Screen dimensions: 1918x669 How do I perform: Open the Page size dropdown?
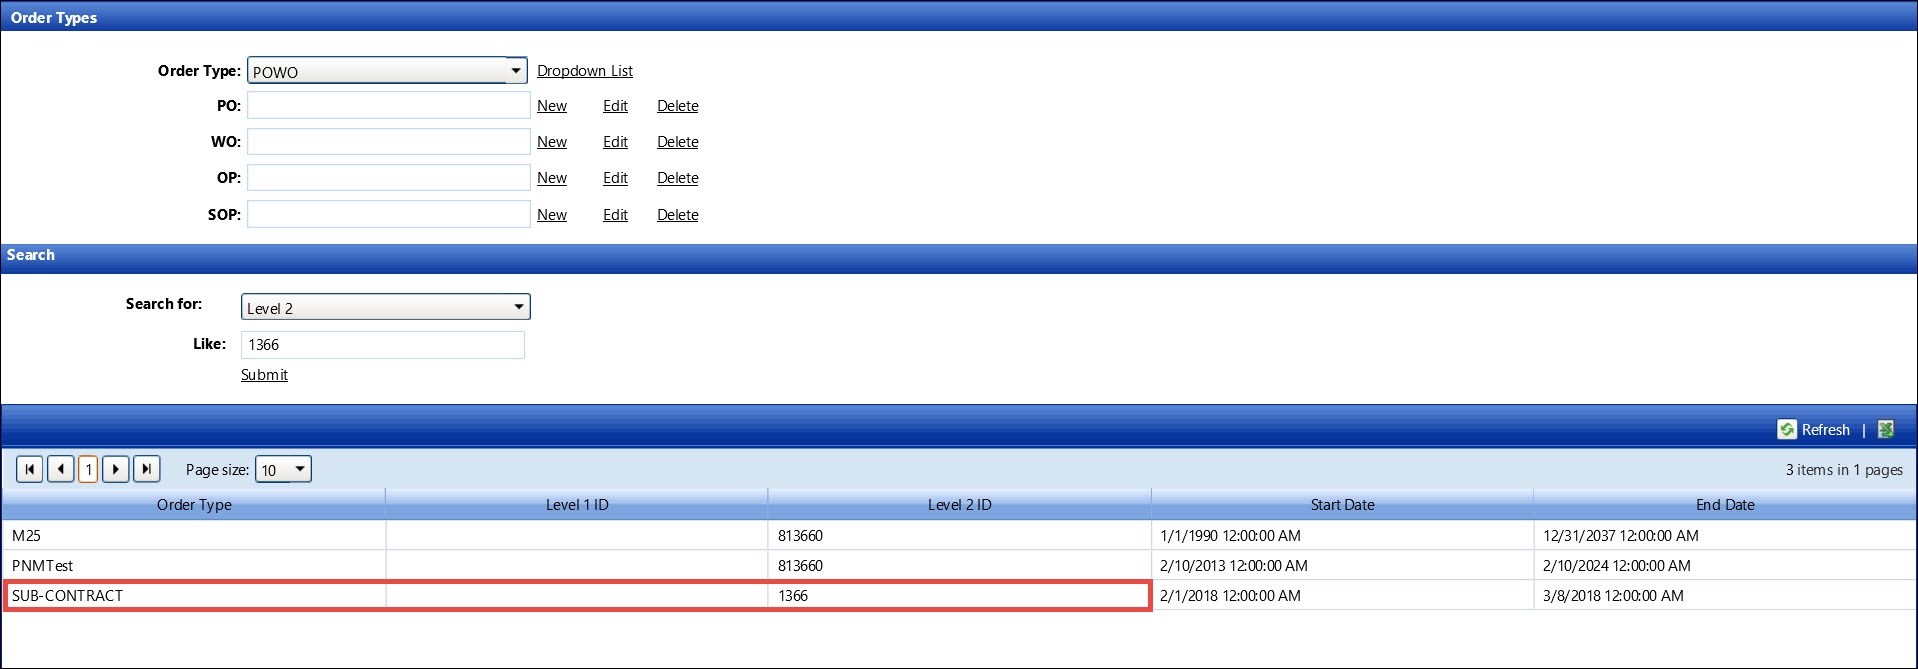(299, 469)
